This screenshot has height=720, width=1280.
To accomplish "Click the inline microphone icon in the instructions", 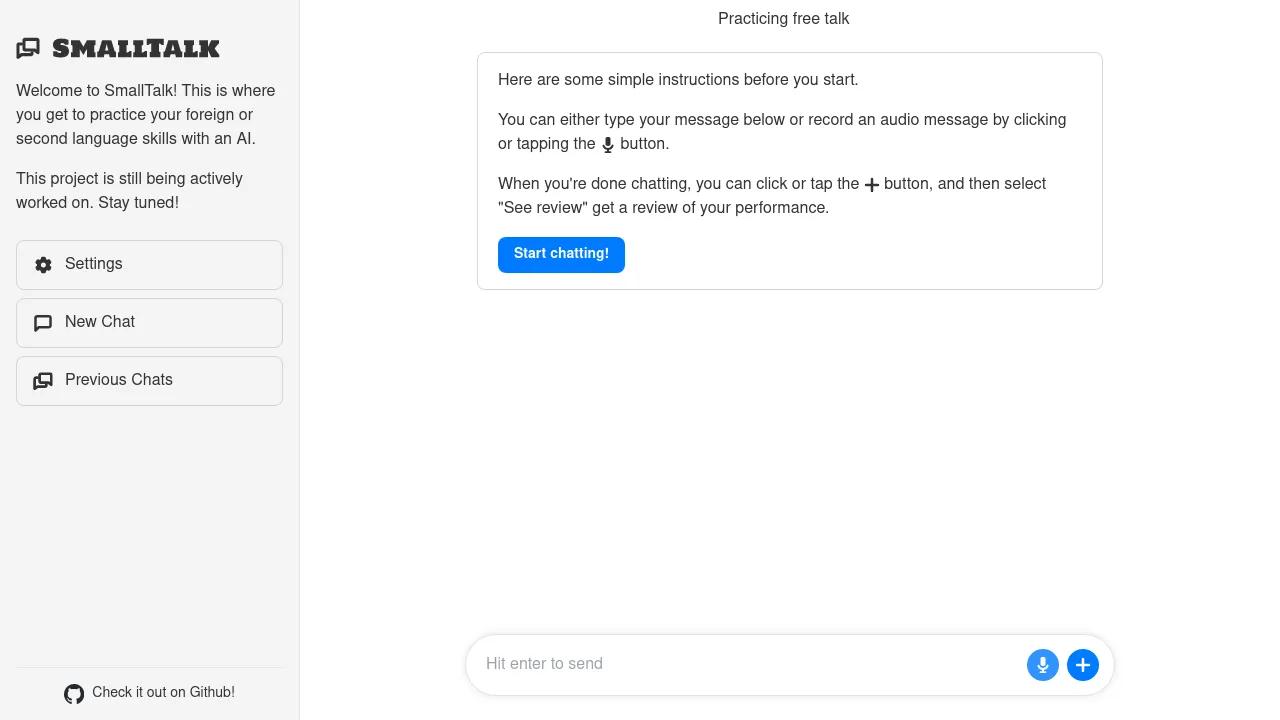I will 607,145.
